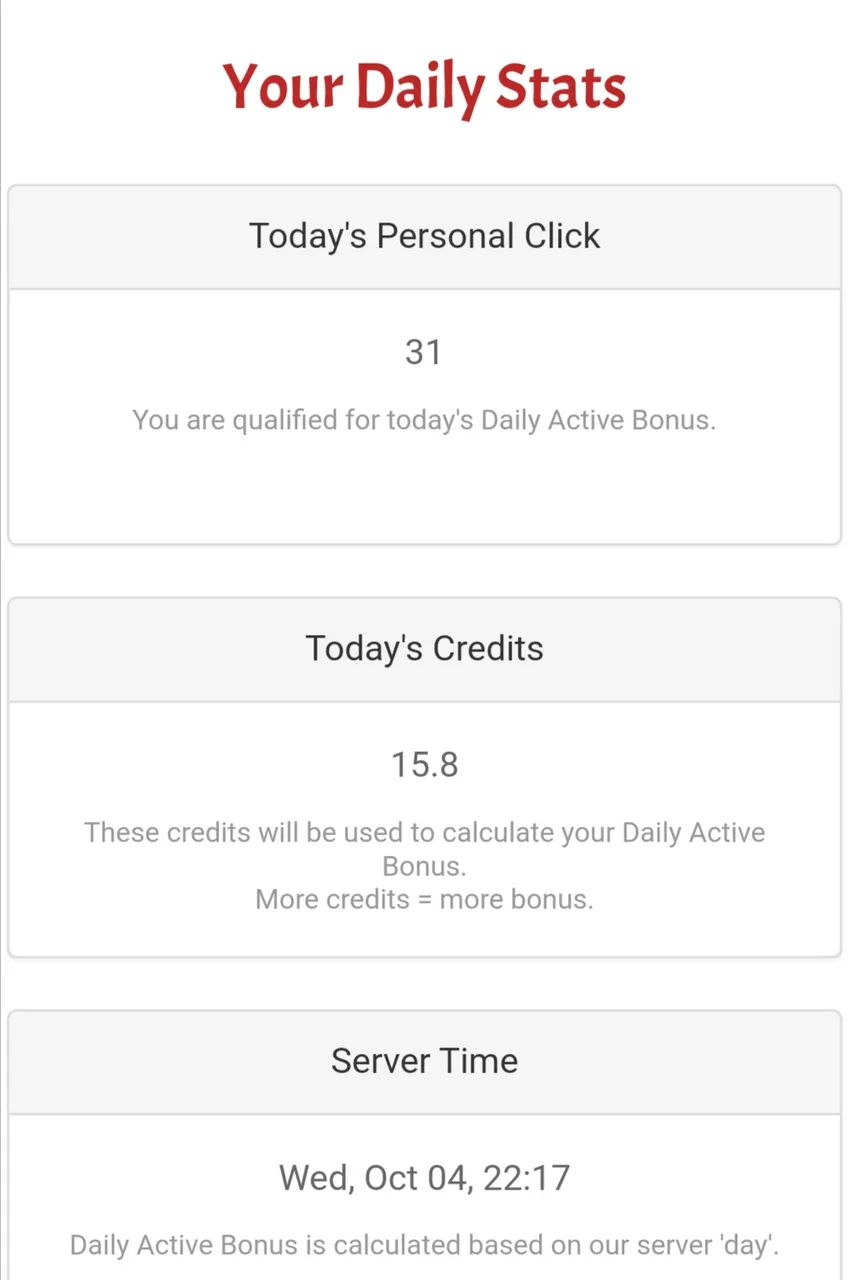This screenshot has height=1280, width=849.
Task: Tap the "Wed, Oct 04" date text
Action: 373,1177
